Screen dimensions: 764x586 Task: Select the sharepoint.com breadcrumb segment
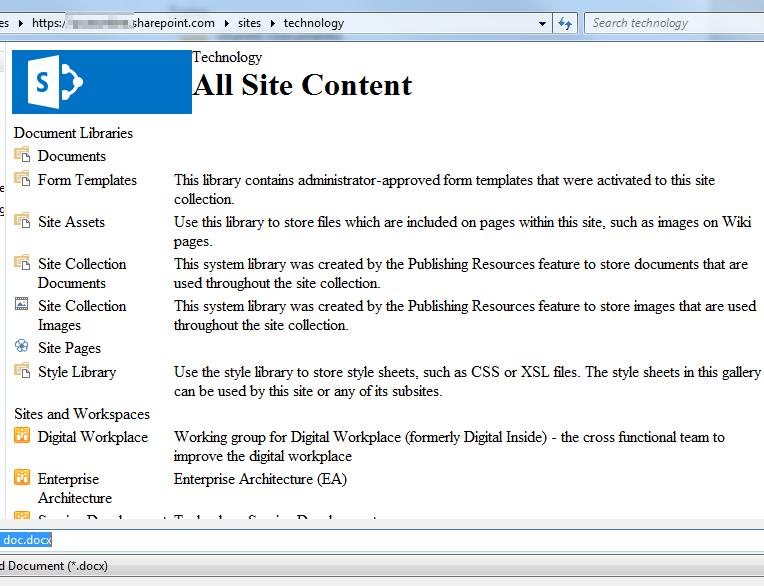pyautogui.click(x=173, y=23)
